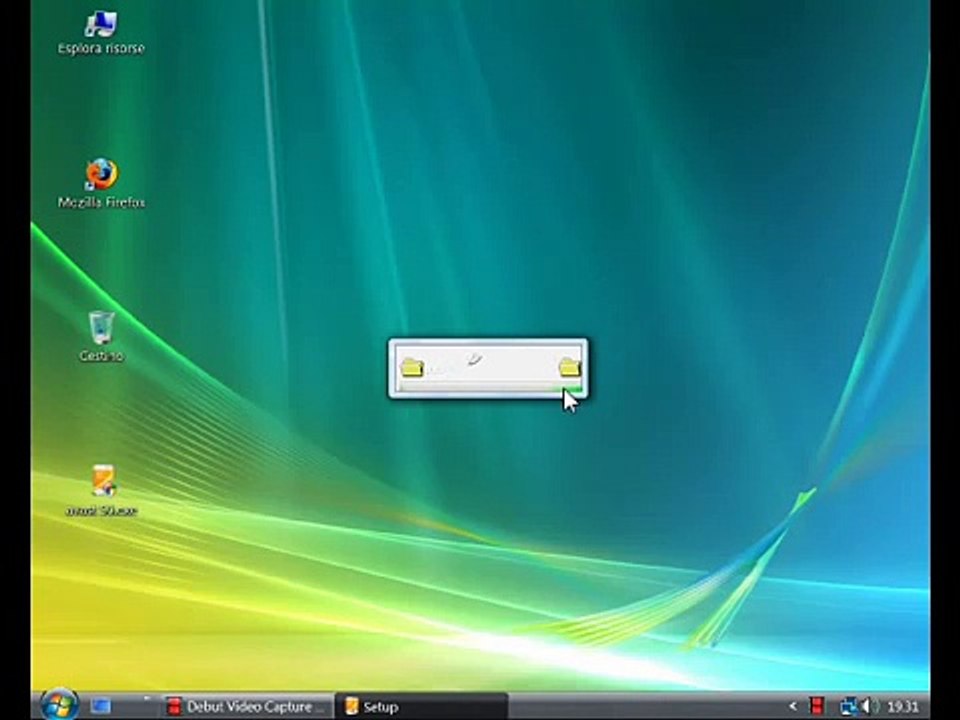Image resolution: width=960 pixels, height=720 pixels.
Task: Select the Cestino recycle bin icon
Action: pos(101,336)
